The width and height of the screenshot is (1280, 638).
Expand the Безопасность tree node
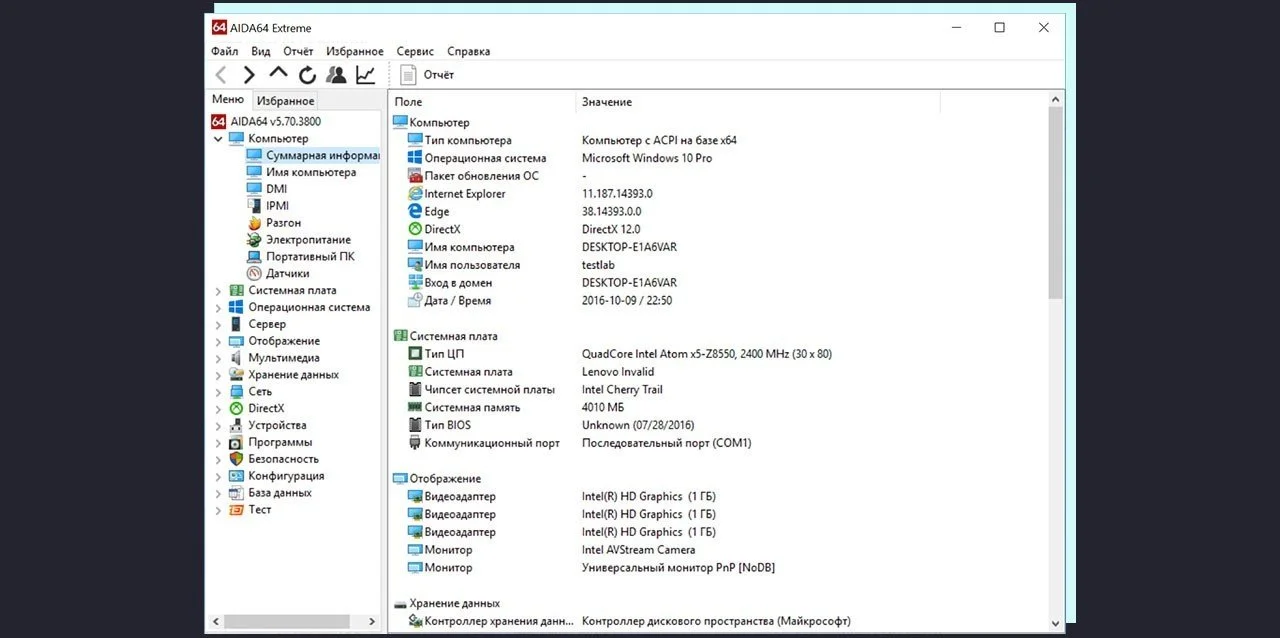point(218,459)
